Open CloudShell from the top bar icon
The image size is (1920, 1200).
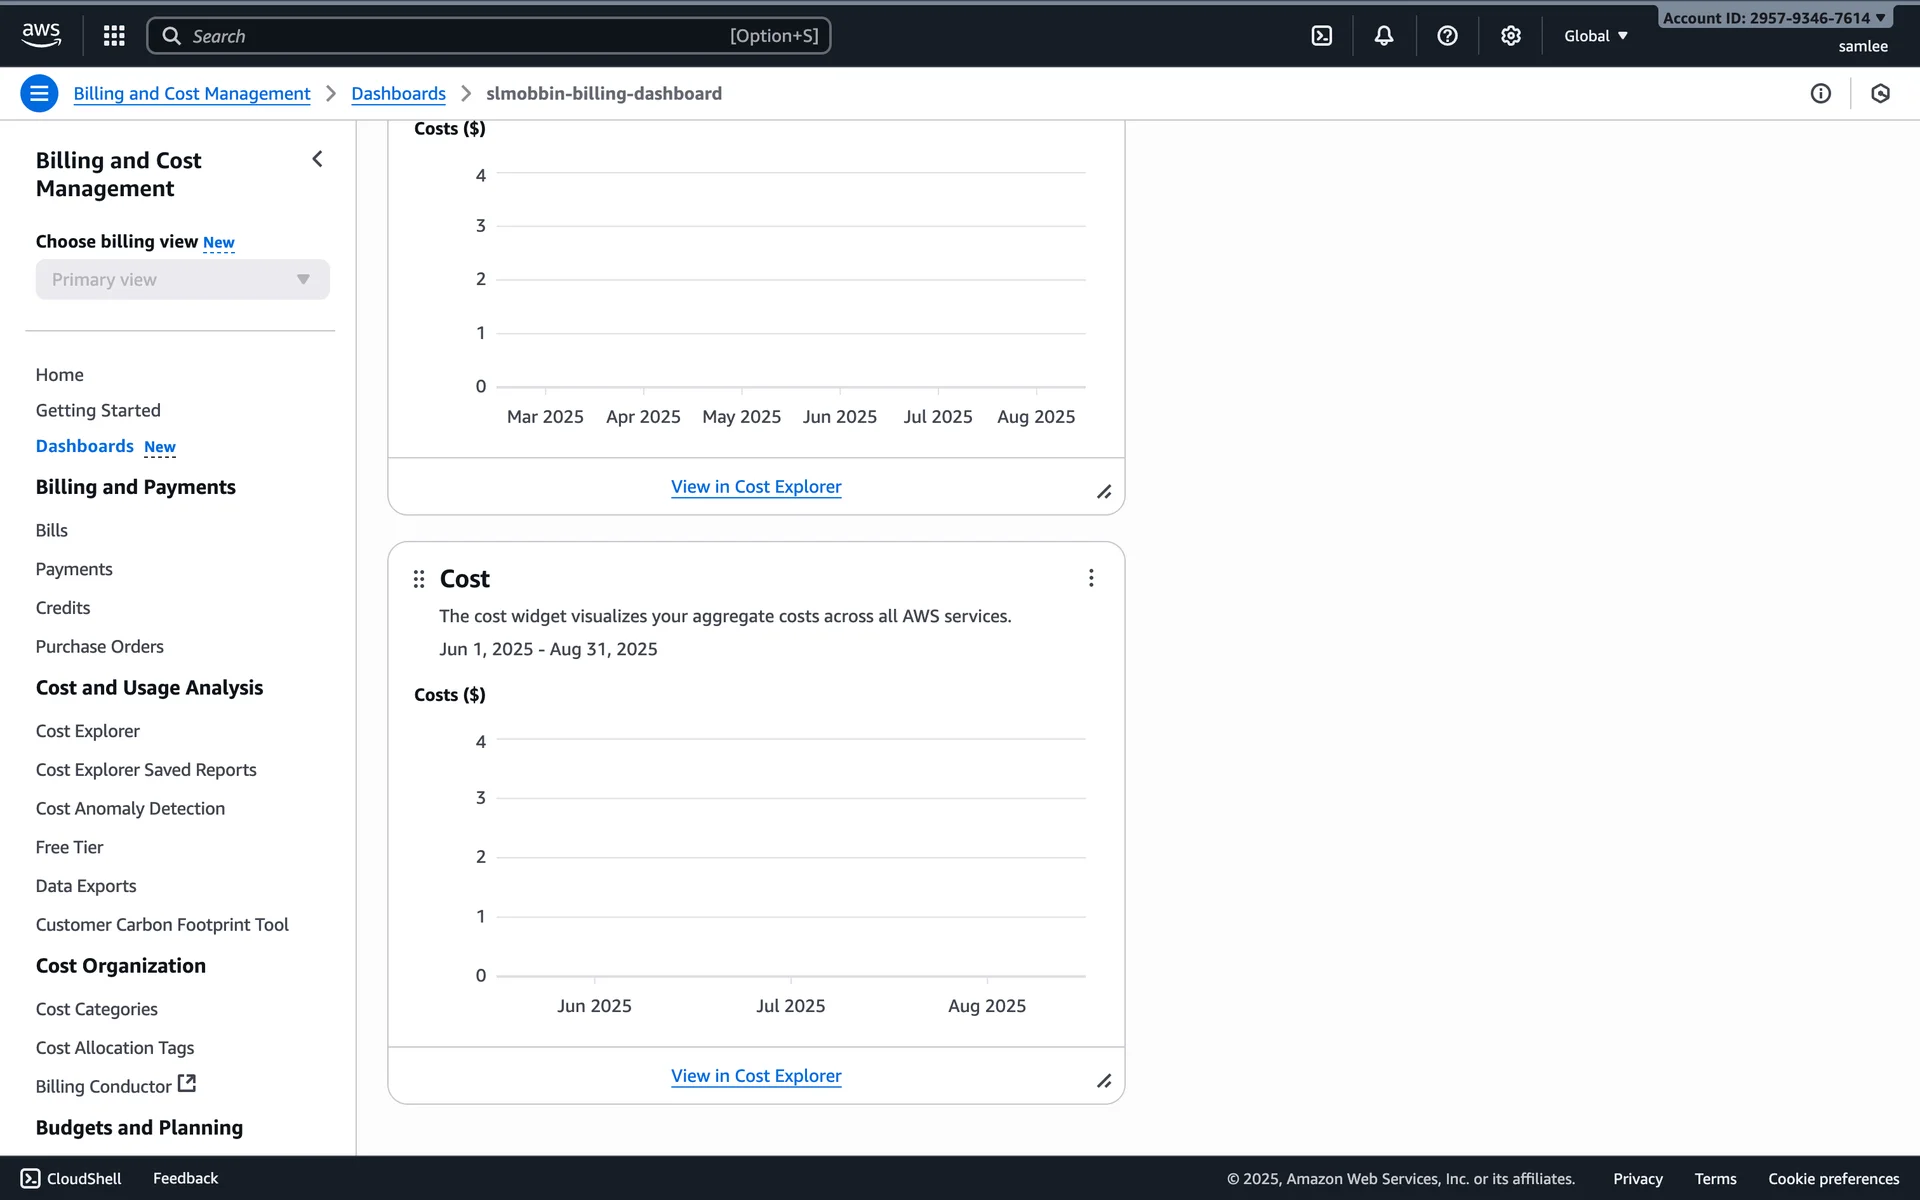click(x=1321, y=36)
